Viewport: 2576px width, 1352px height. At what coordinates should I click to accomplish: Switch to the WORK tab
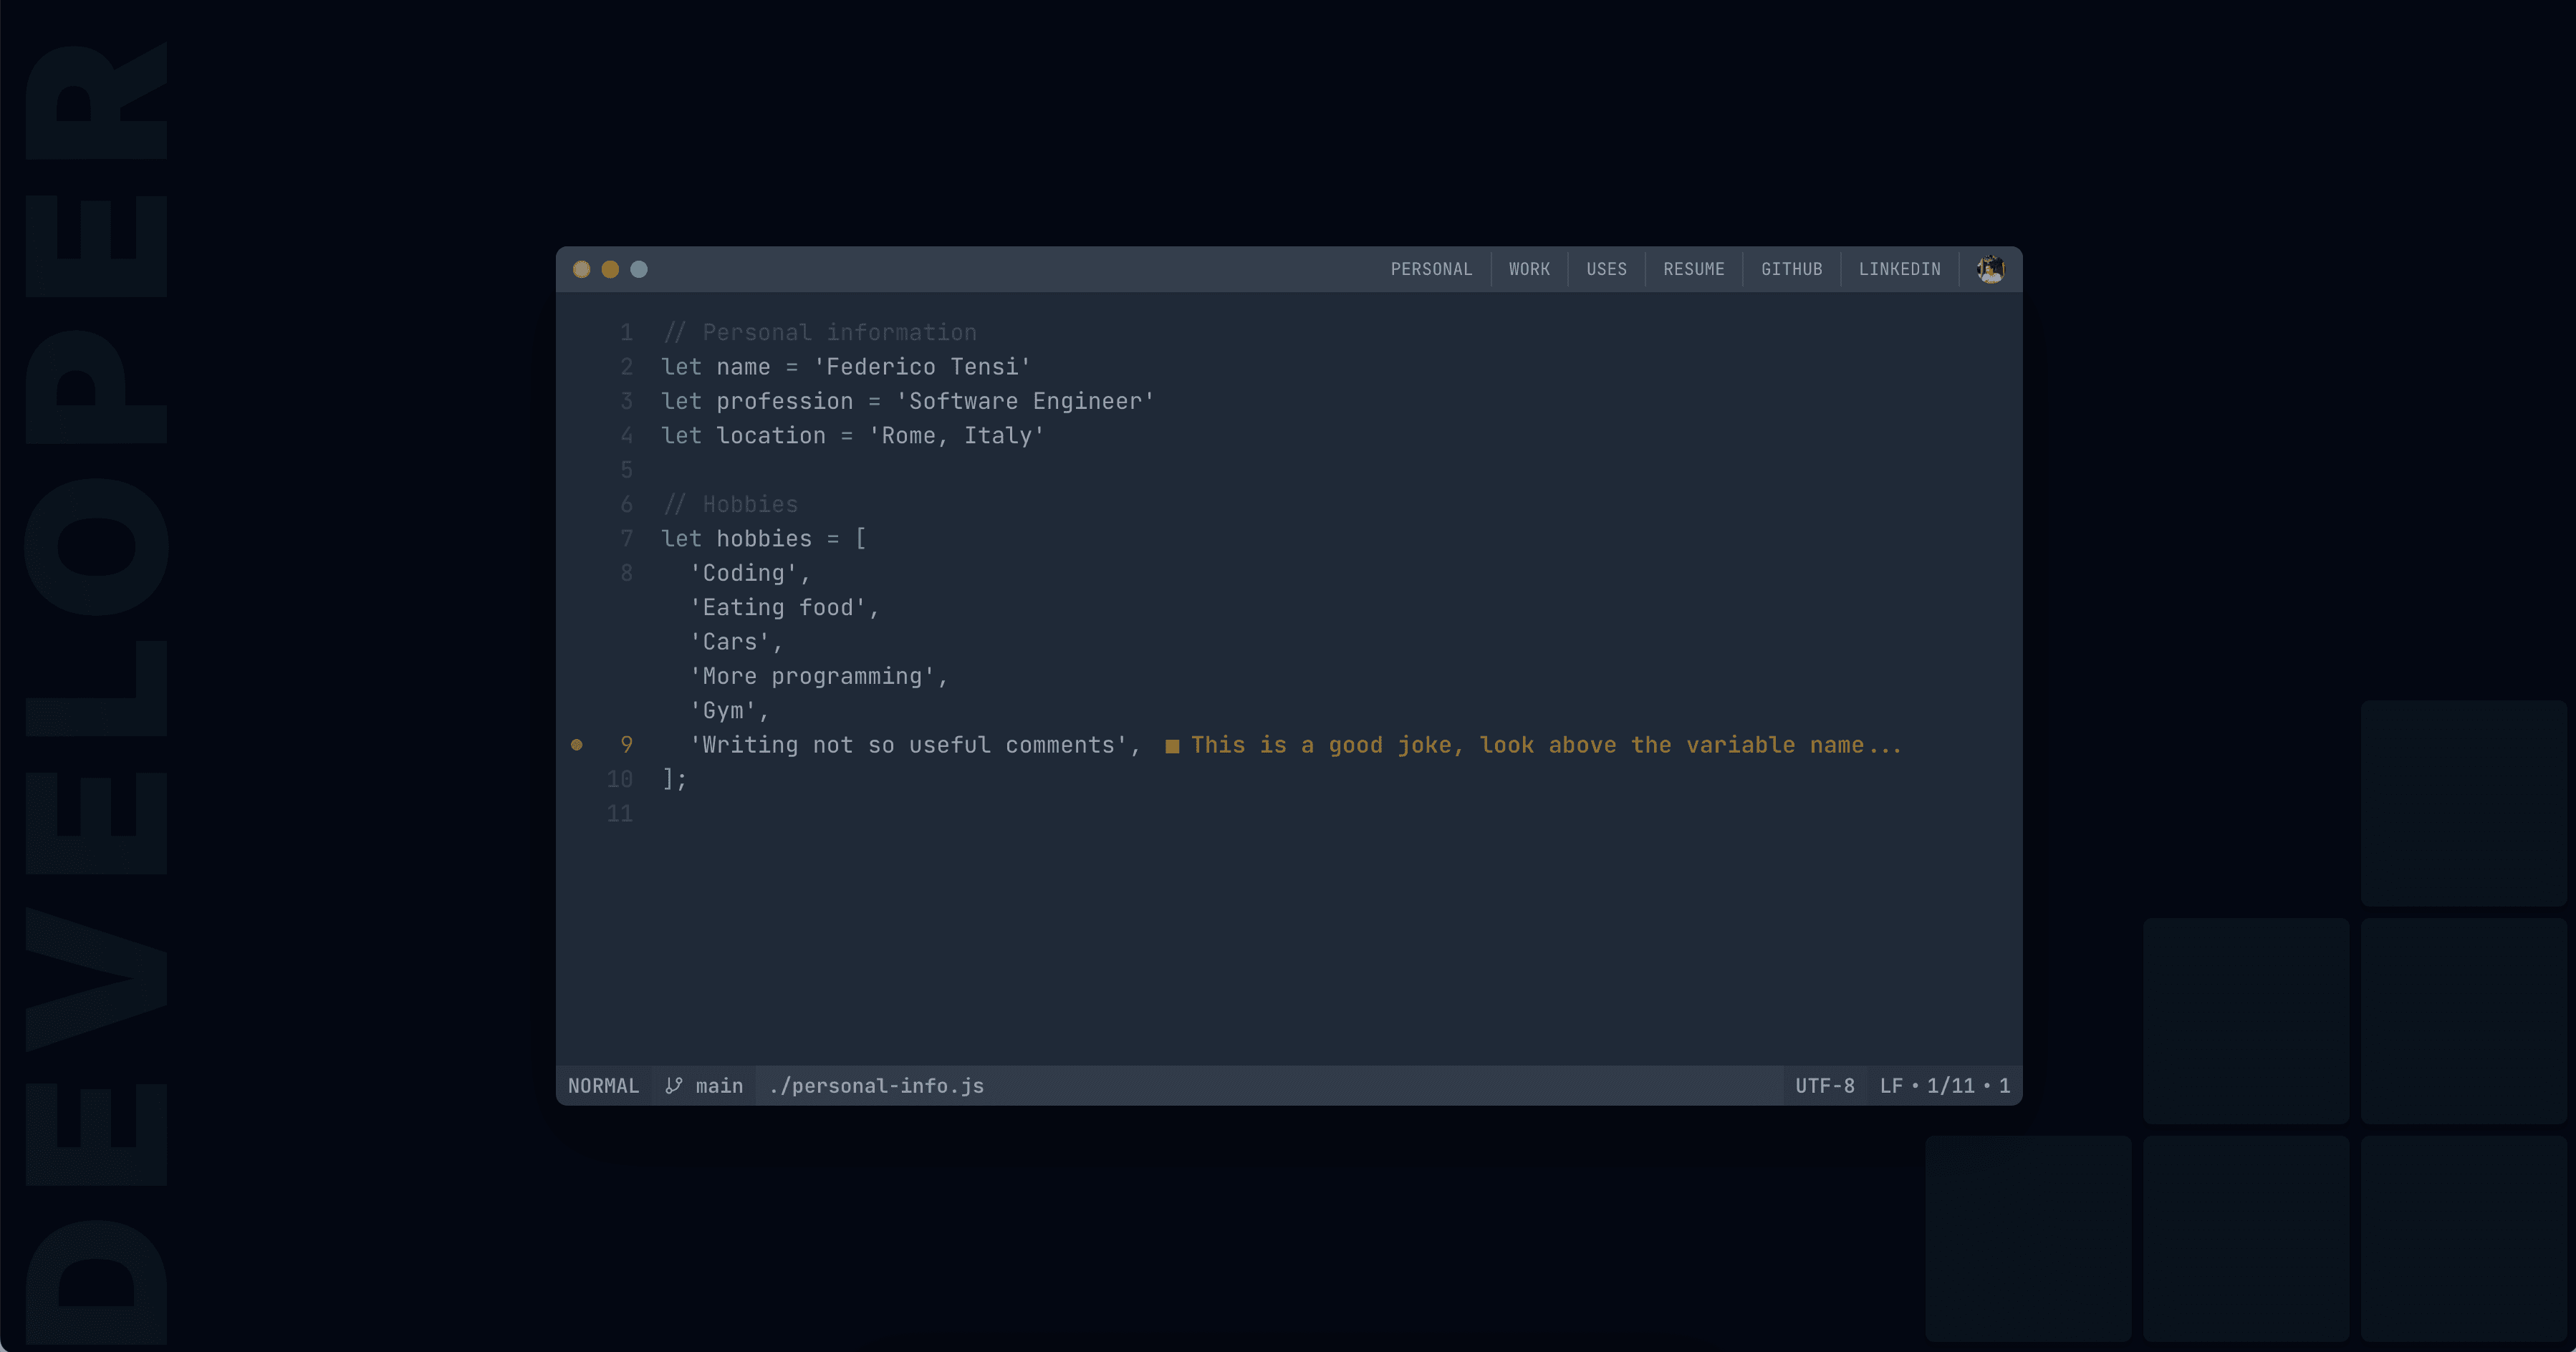tap(1529, 268)
